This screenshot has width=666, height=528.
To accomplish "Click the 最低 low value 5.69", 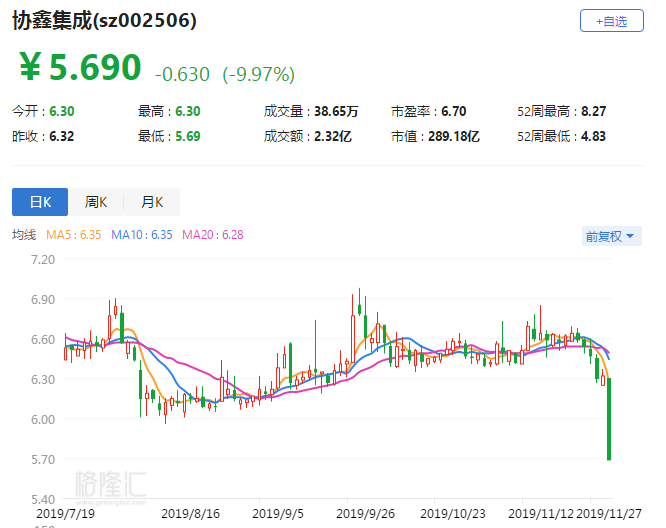I will click(x=188, y=136).
